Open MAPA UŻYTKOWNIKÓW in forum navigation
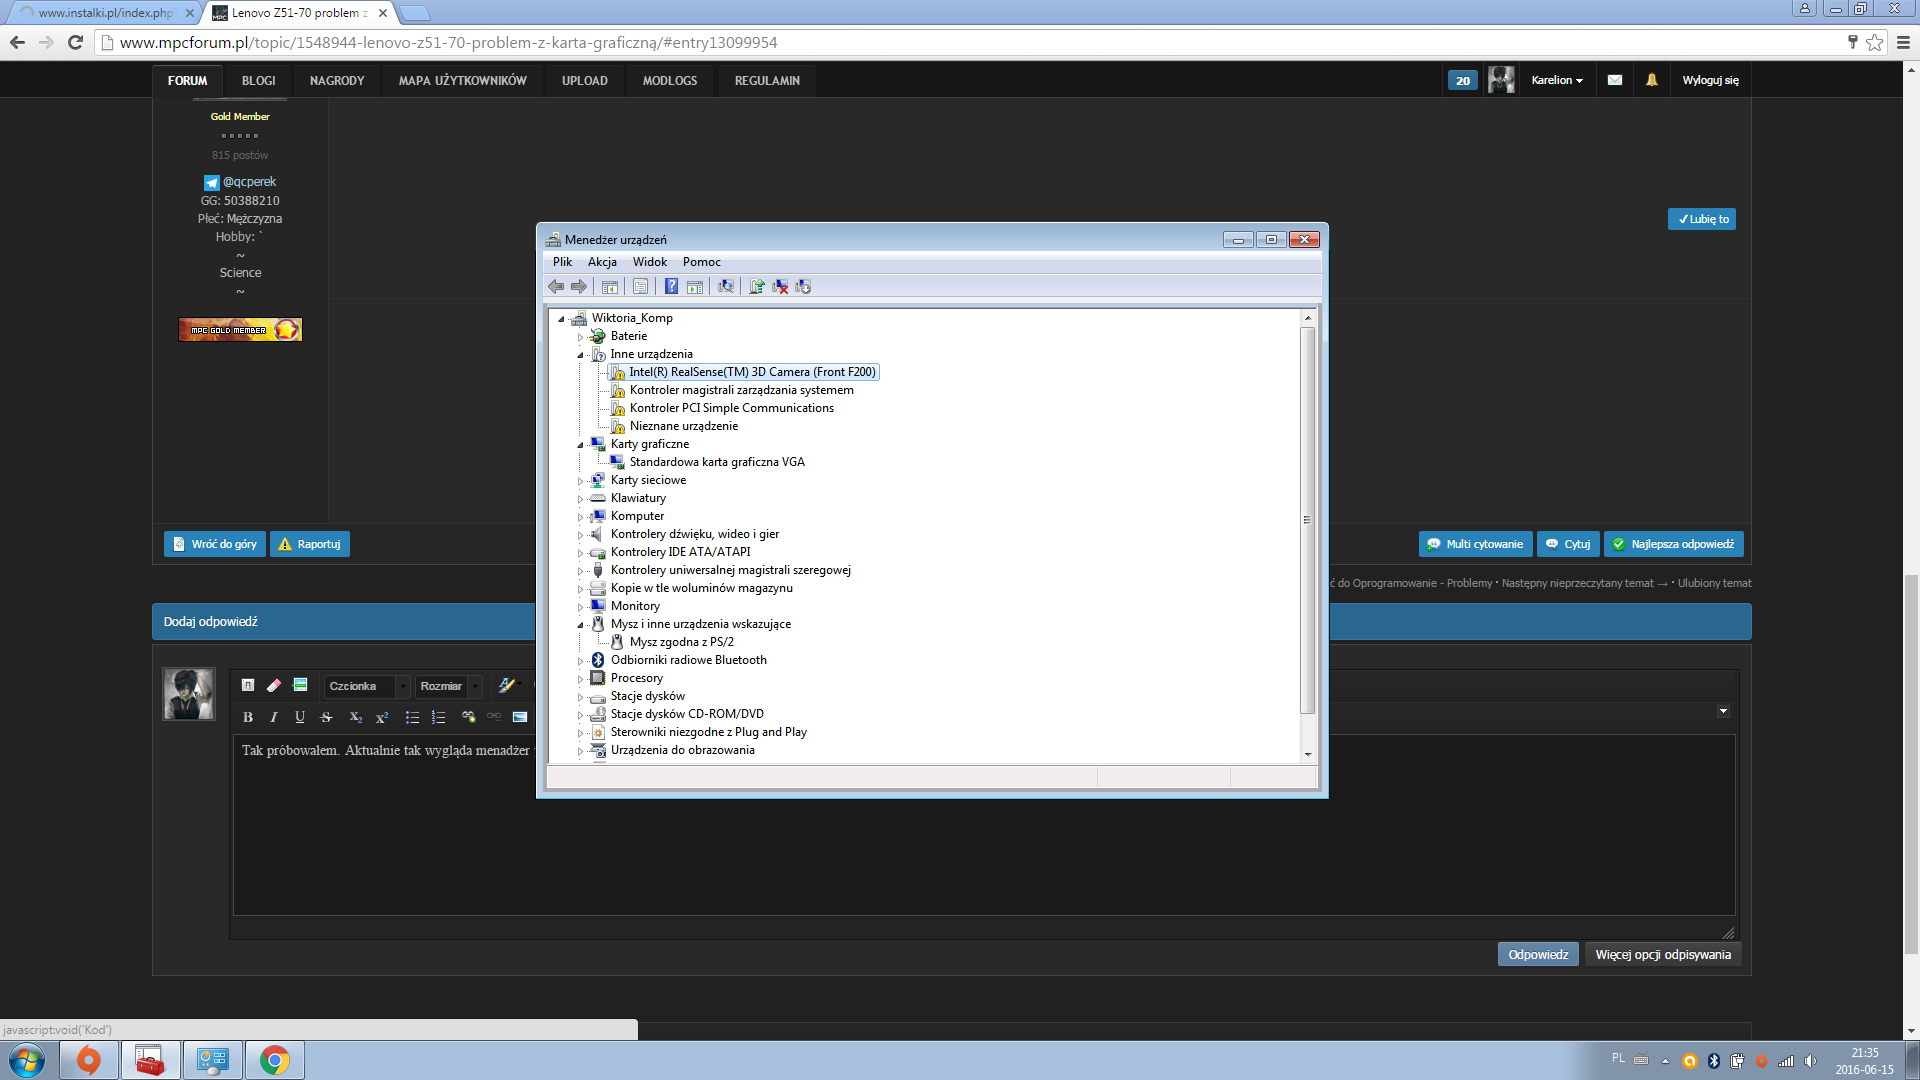Viewport: 1920px width, 1080px height. click(463, 81)
